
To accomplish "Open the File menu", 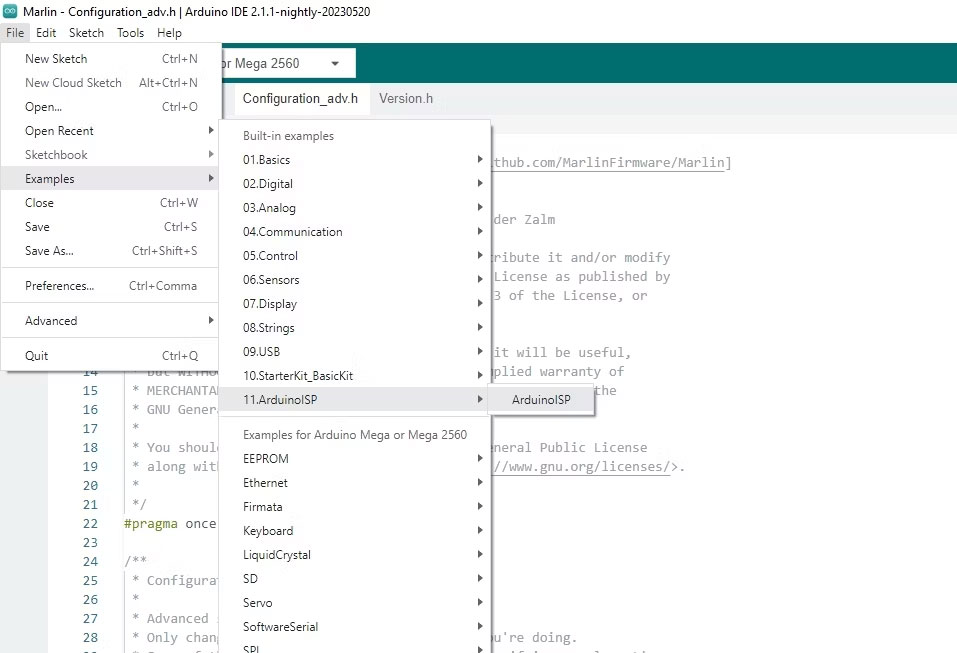I will click(15, 33).
